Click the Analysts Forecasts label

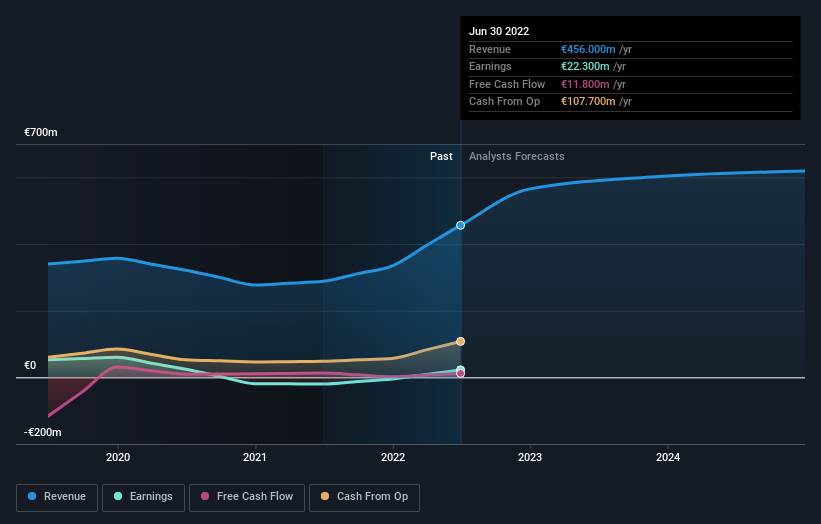516,156
